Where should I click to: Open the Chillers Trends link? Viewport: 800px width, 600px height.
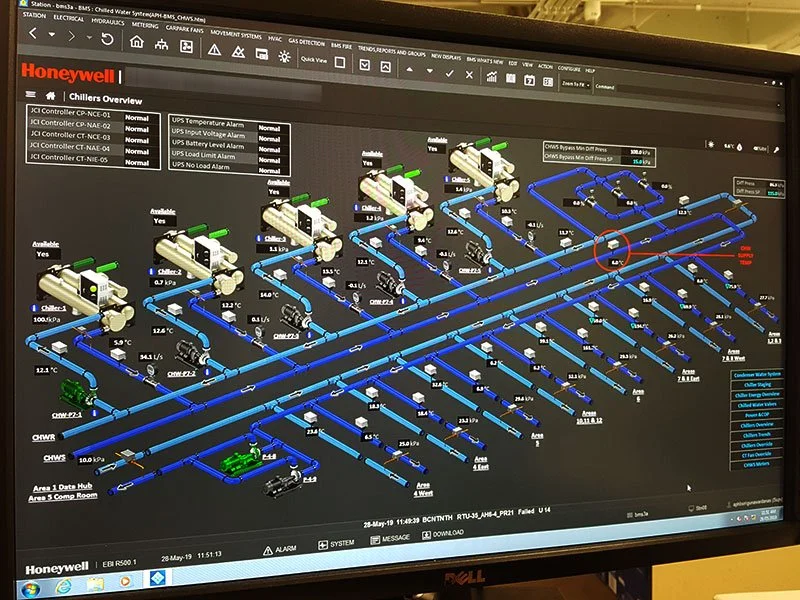757,435
